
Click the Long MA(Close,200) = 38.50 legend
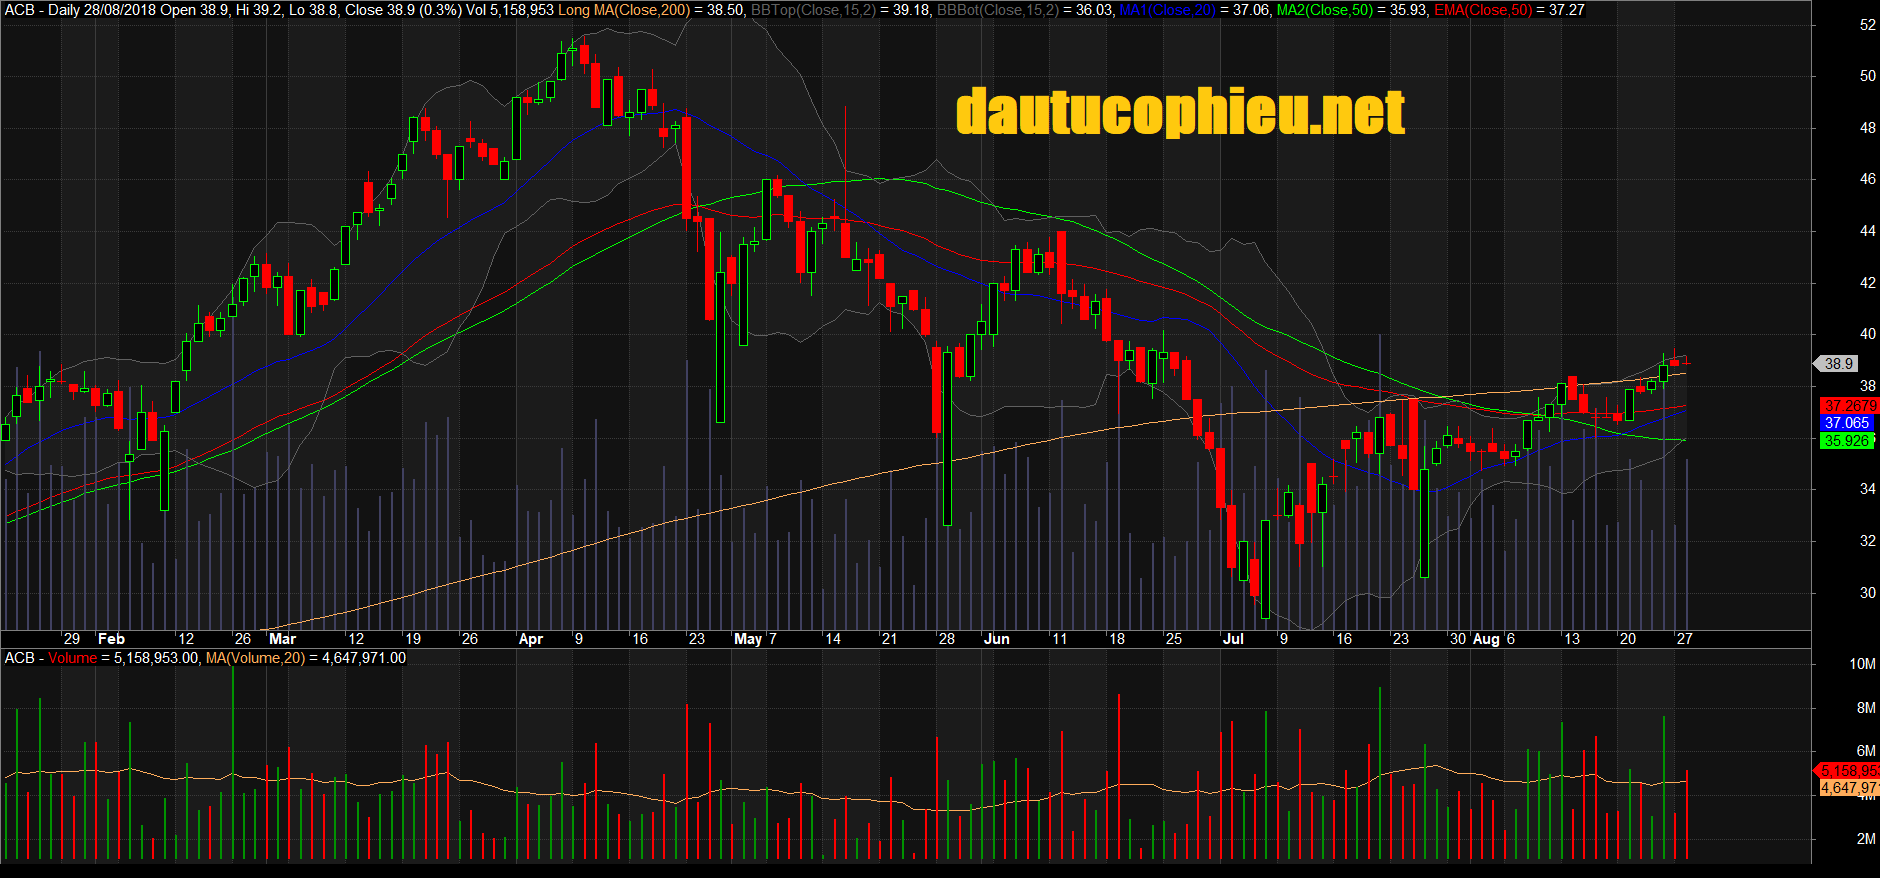coord(651,10)
